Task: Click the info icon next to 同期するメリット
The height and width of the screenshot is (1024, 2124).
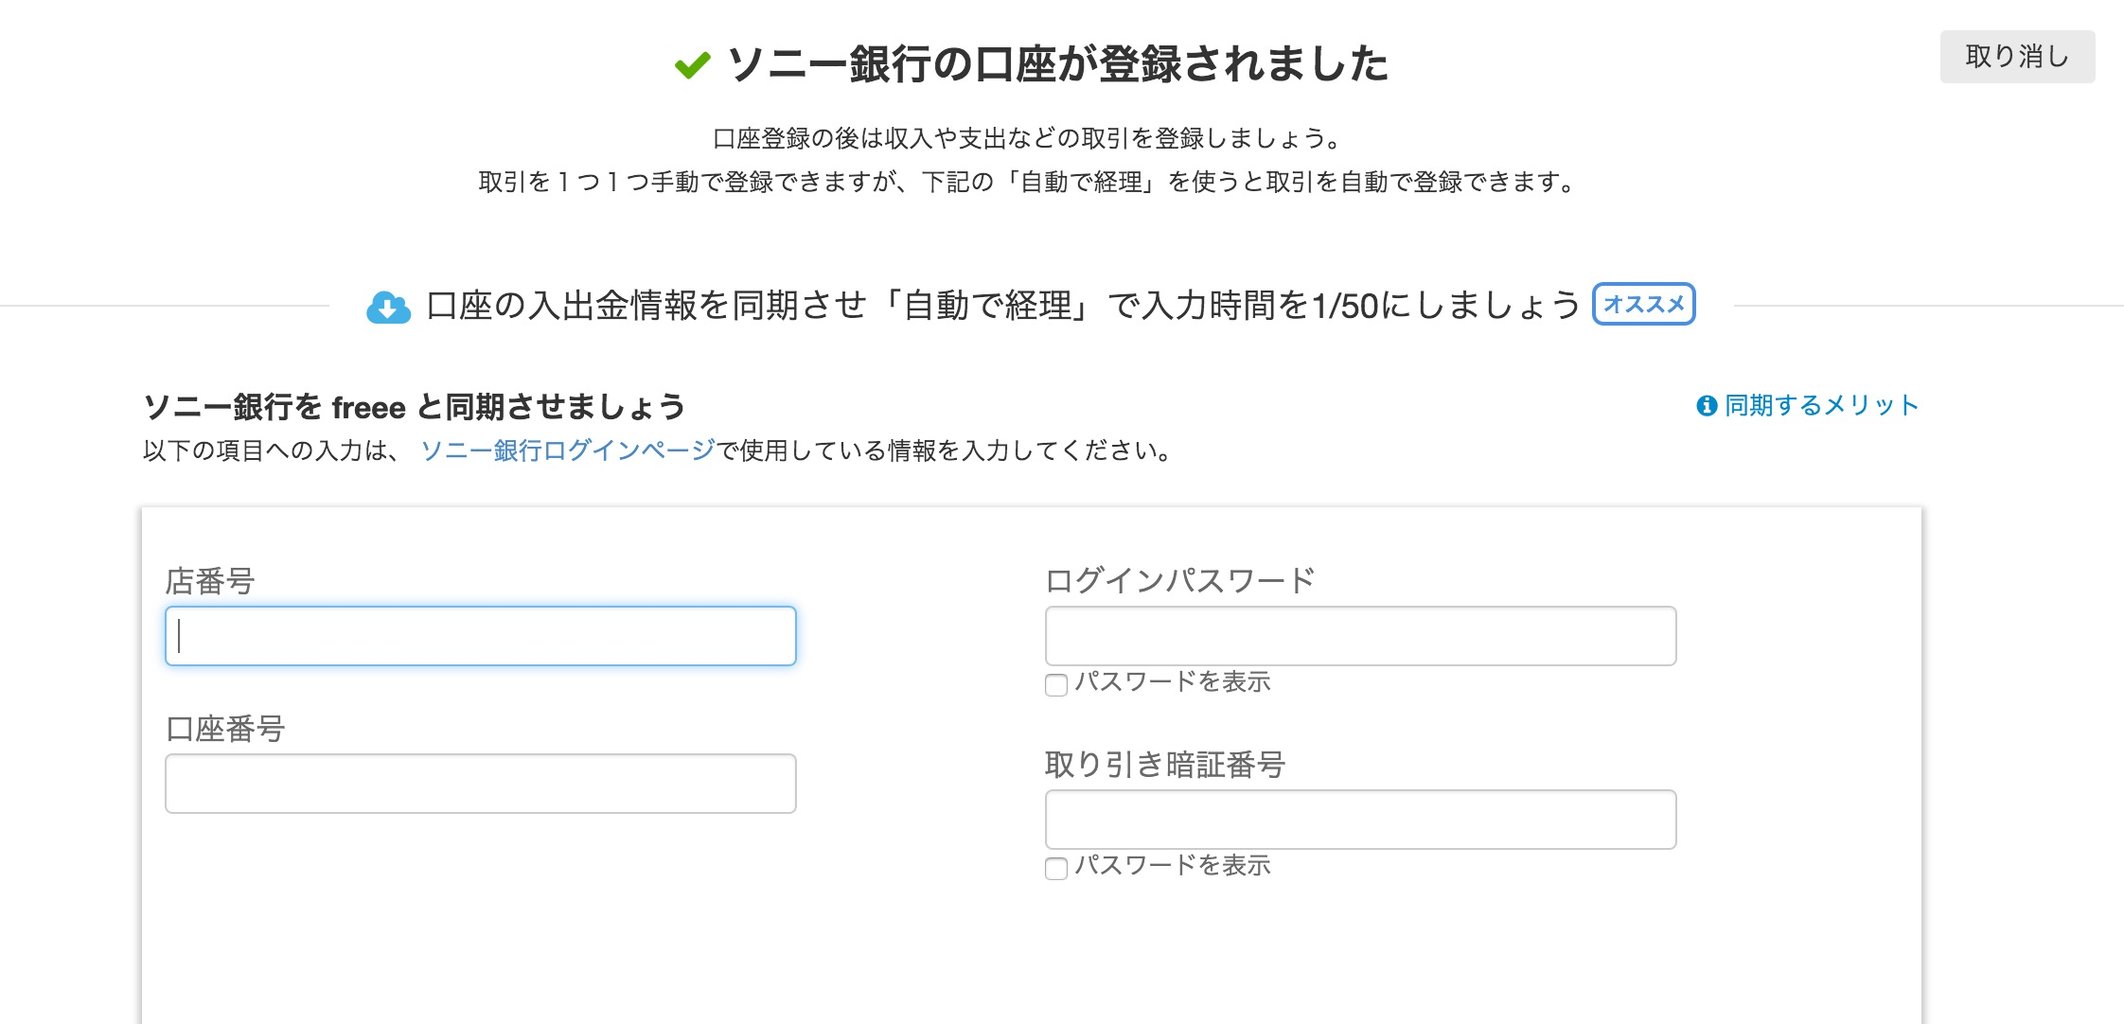Action: pyautogui.click(x=1707, y=405)
